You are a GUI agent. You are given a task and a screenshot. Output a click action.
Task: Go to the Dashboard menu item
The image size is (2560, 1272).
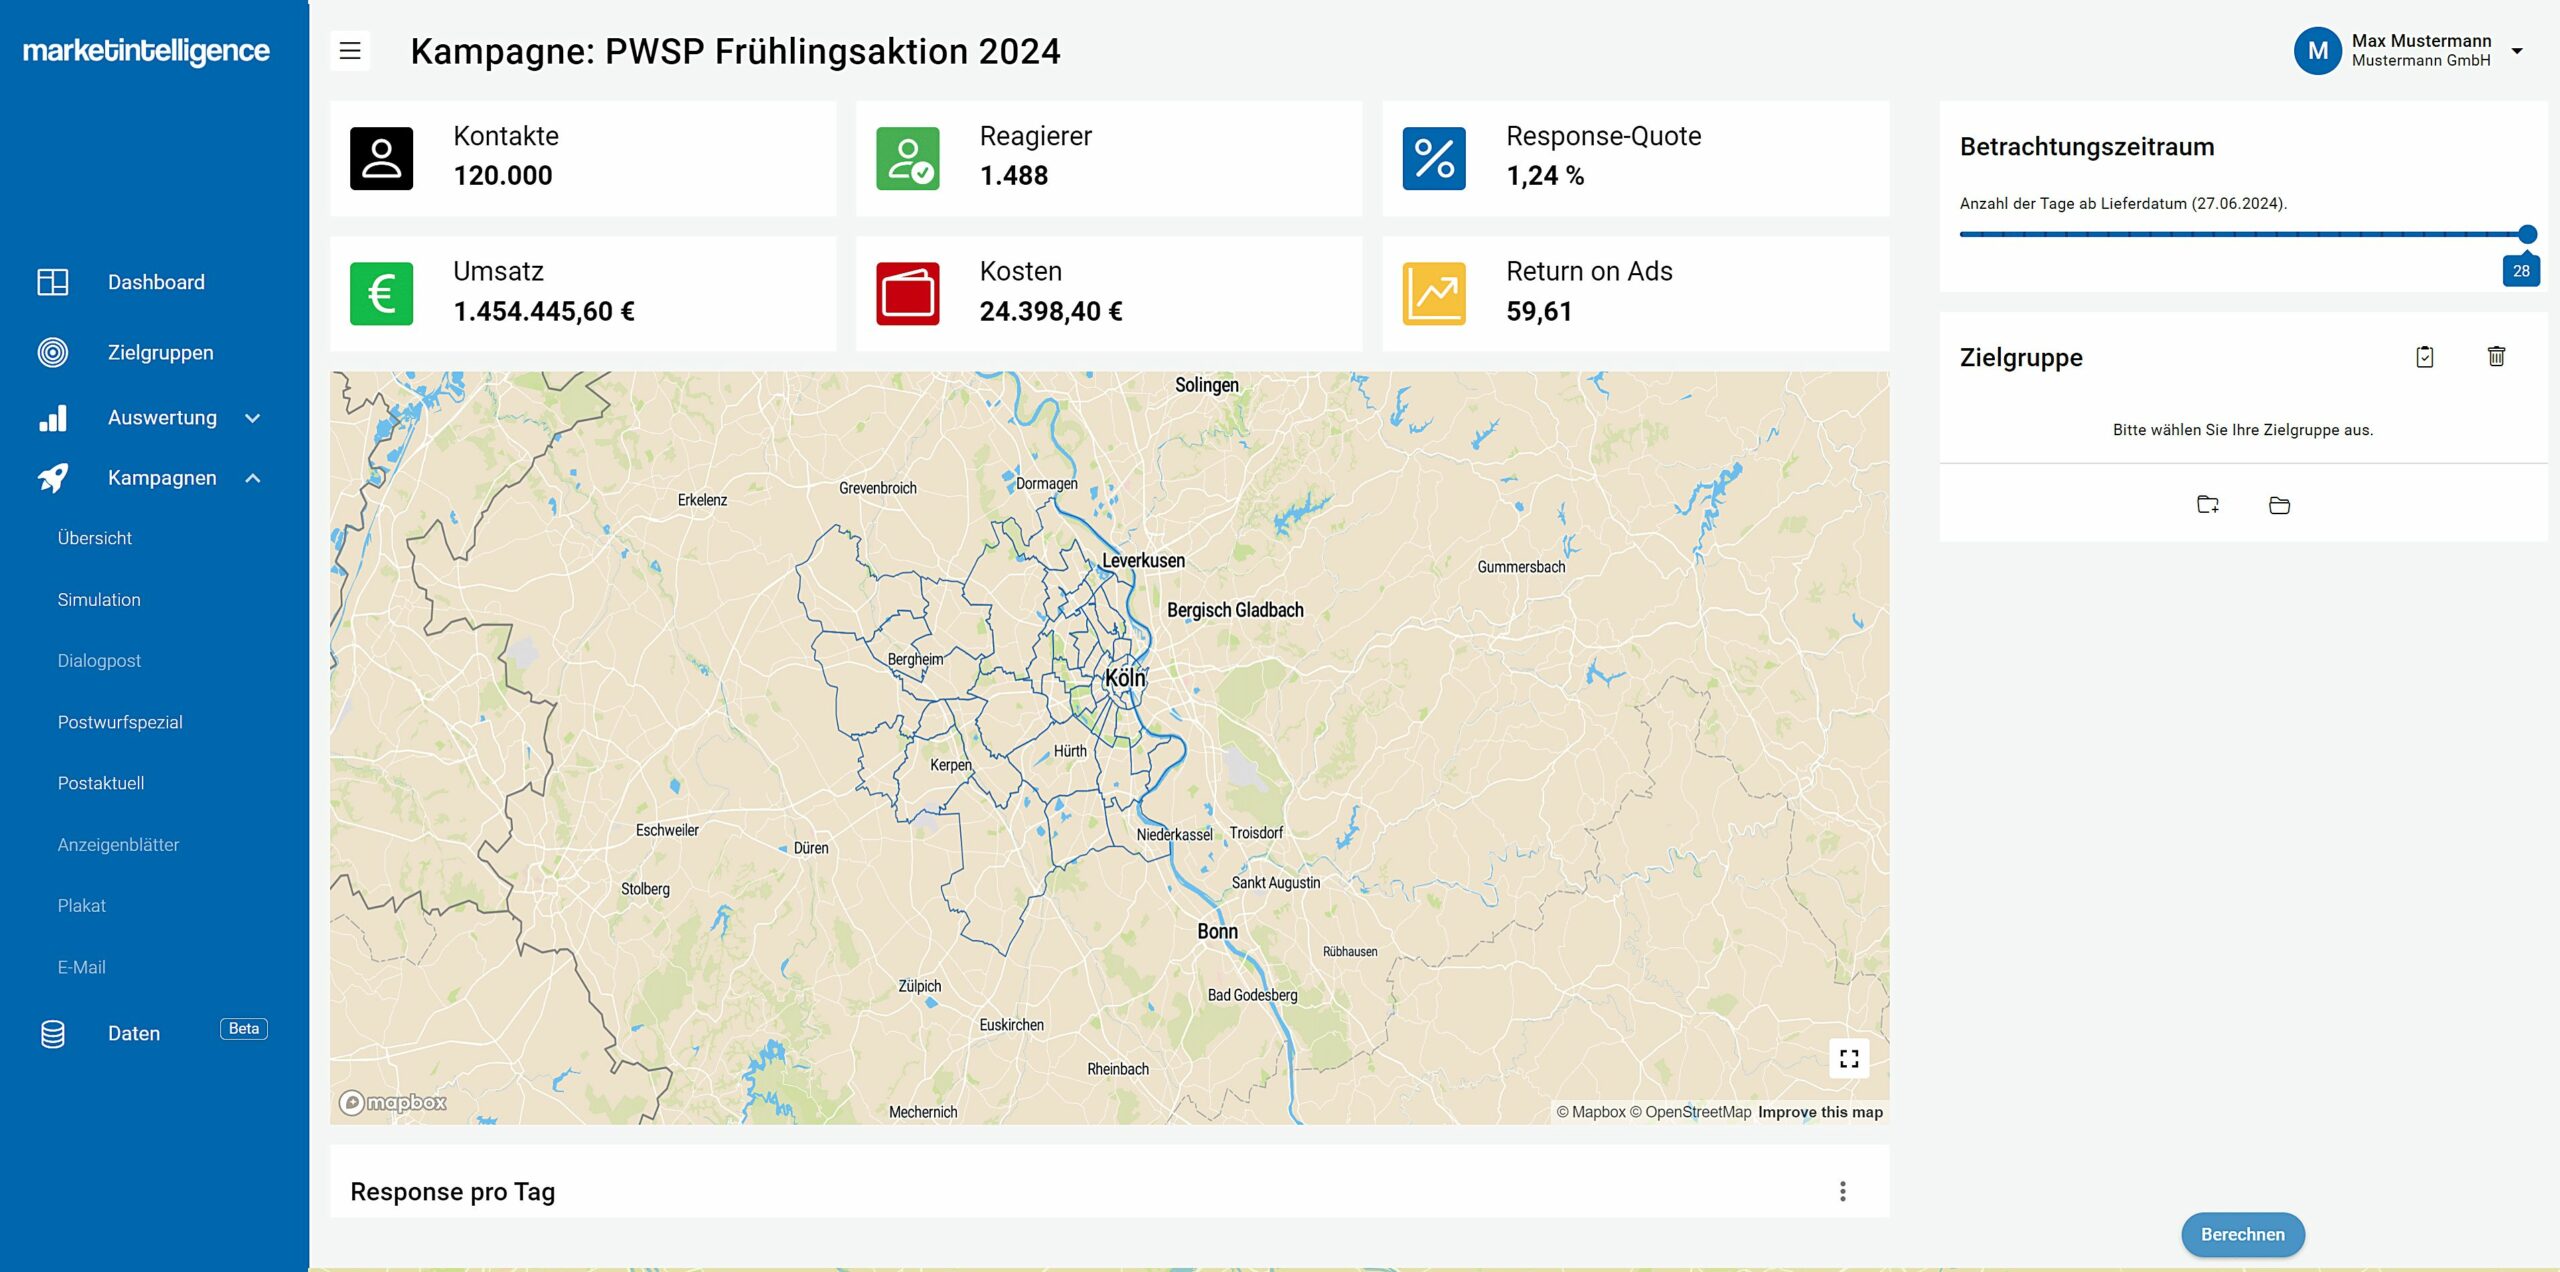click(156, 283)
